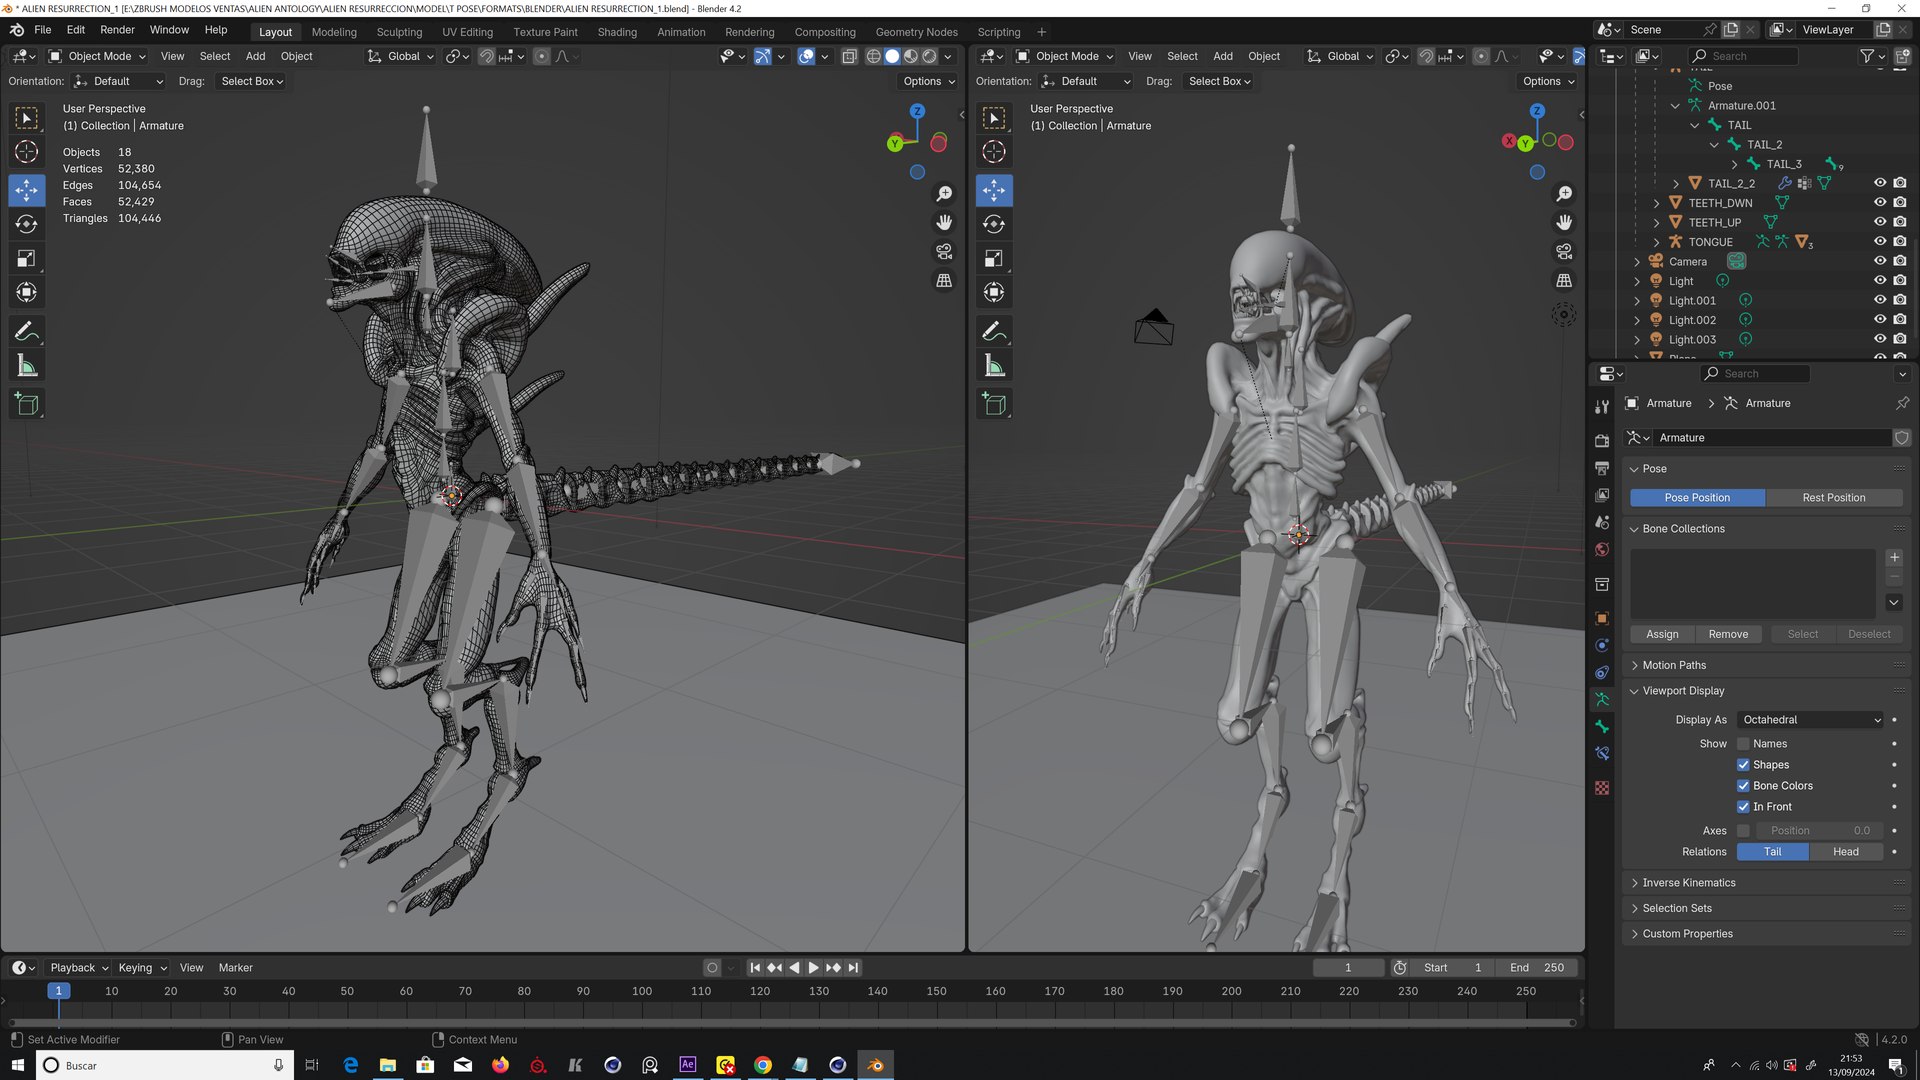Open the World properties tab
This screenshot has width=1920, height=1080.
1602,549
